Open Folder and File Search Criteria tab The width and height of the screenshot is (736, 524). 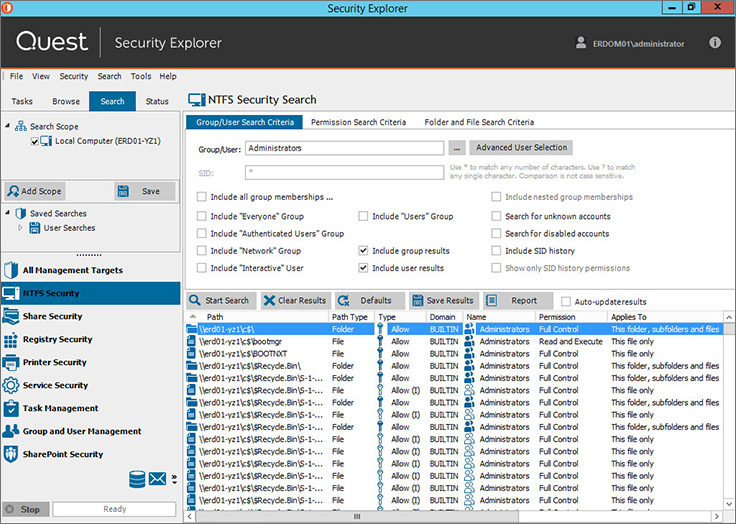pyautogui.click(x=479, y=122)
